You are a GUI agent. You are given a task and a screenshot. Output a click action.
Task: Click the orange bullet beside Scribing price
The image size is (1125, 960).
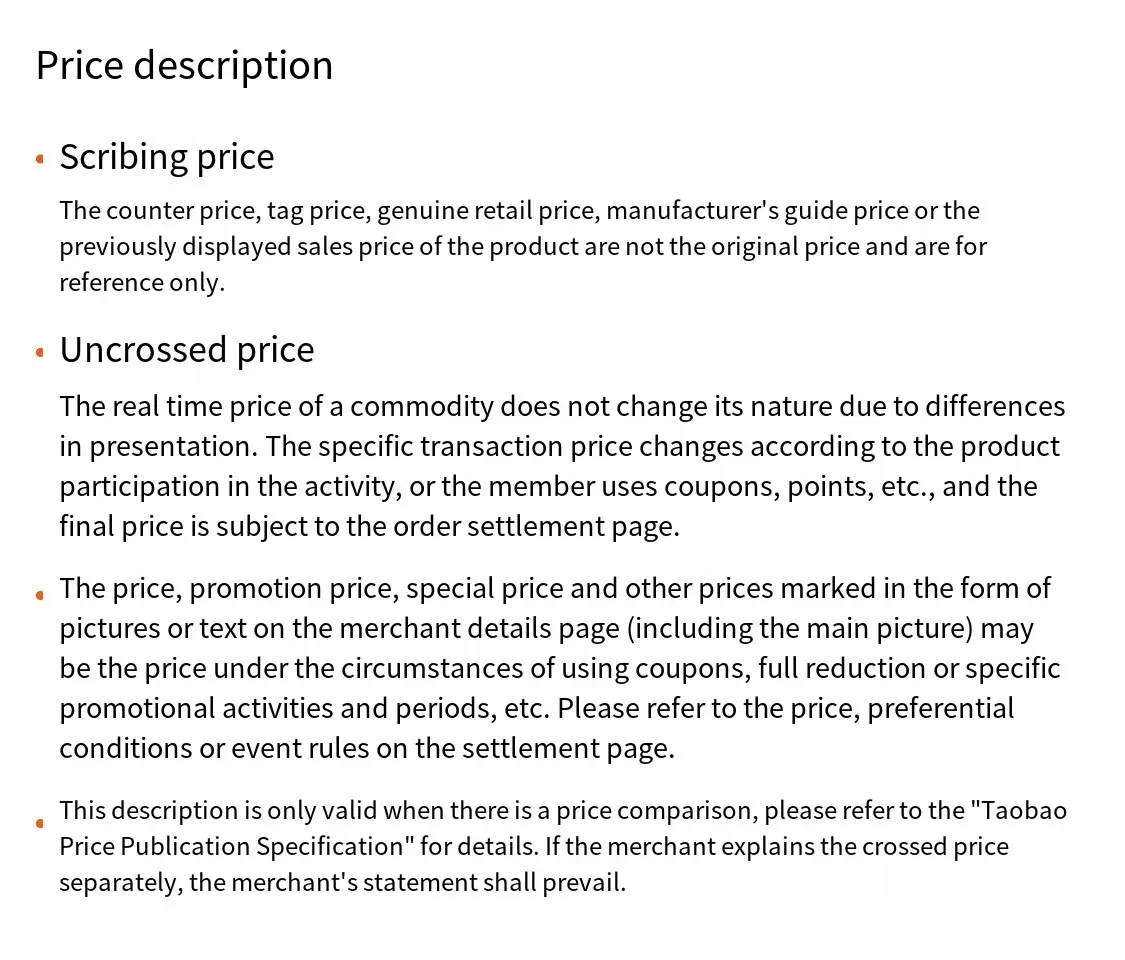click(x=40, y=159)
